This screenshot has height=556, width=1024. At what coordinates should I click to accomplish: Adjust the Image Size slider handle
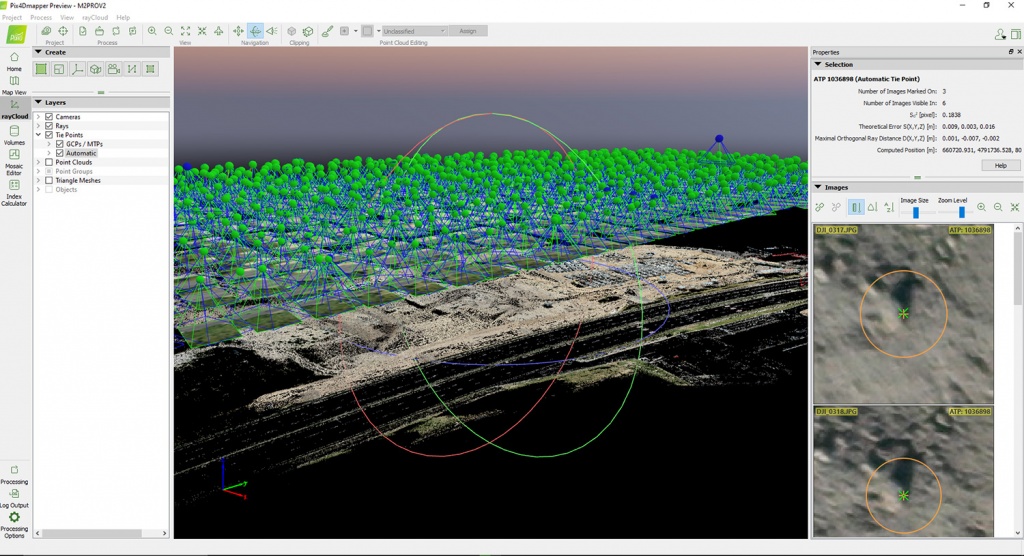[915, 212]
